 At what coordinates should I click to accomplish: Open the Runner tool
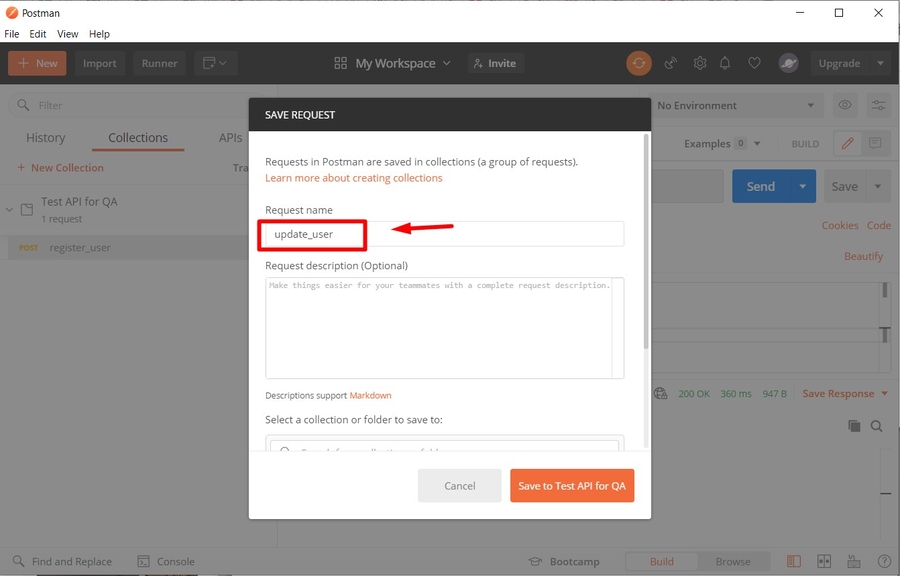(159, 63)
